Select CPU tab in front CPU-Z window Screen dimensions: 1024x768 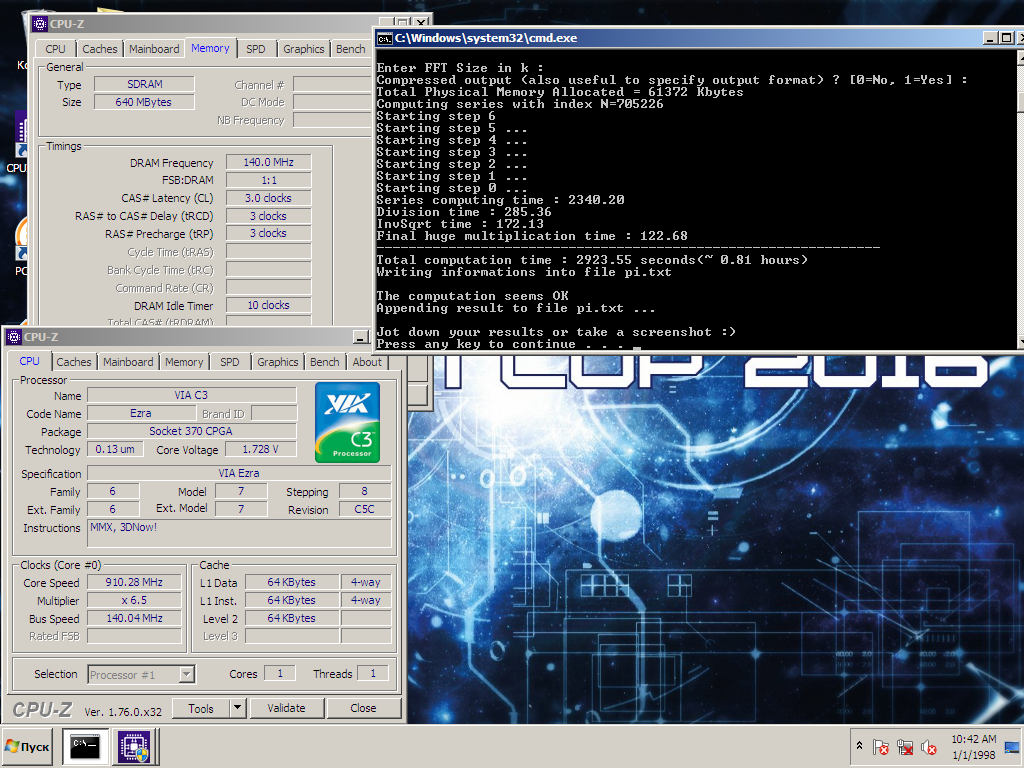[x=29, y=361]
